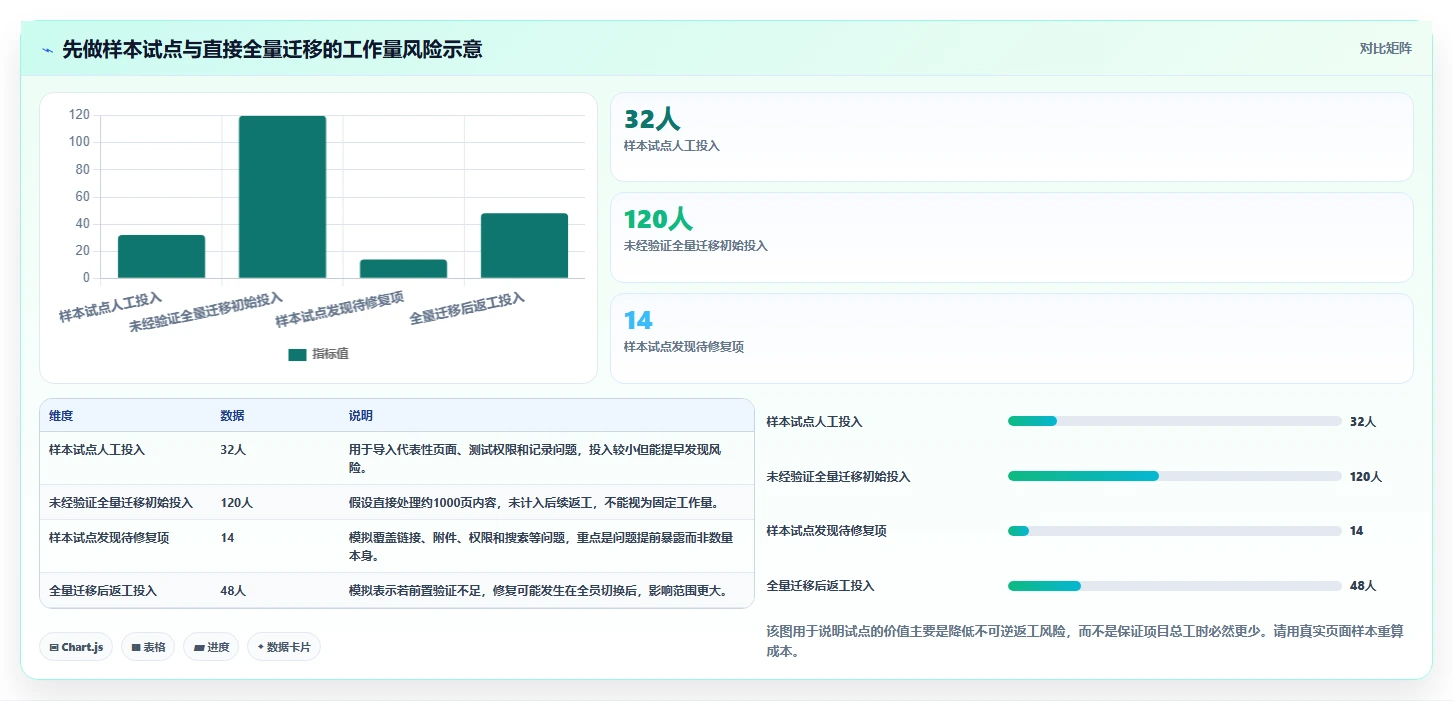This screenshot has height=701, width=1453.
Task: Click the 样本试点发现待修复项 chart bar
Action: tap(403, 269)
